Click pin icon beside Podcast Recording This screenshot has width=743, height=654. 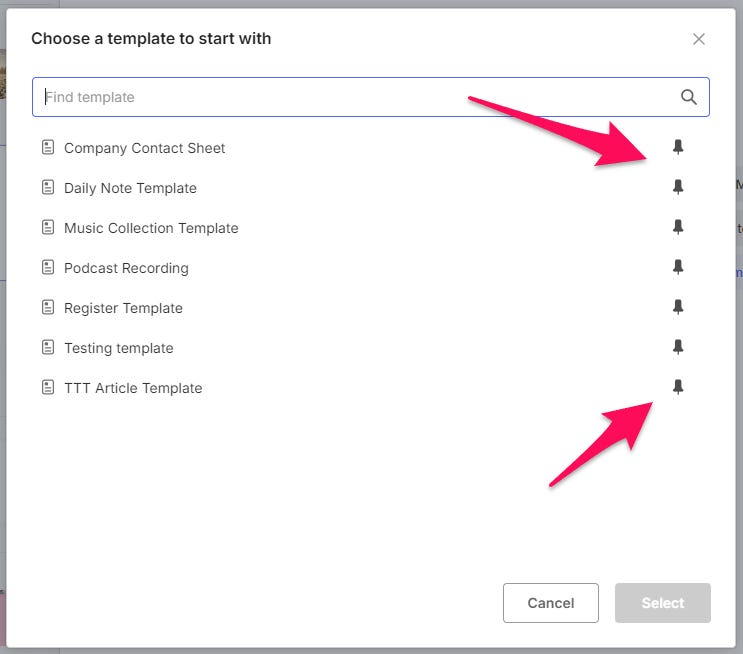pyautogui.click(x=678, y=267)
